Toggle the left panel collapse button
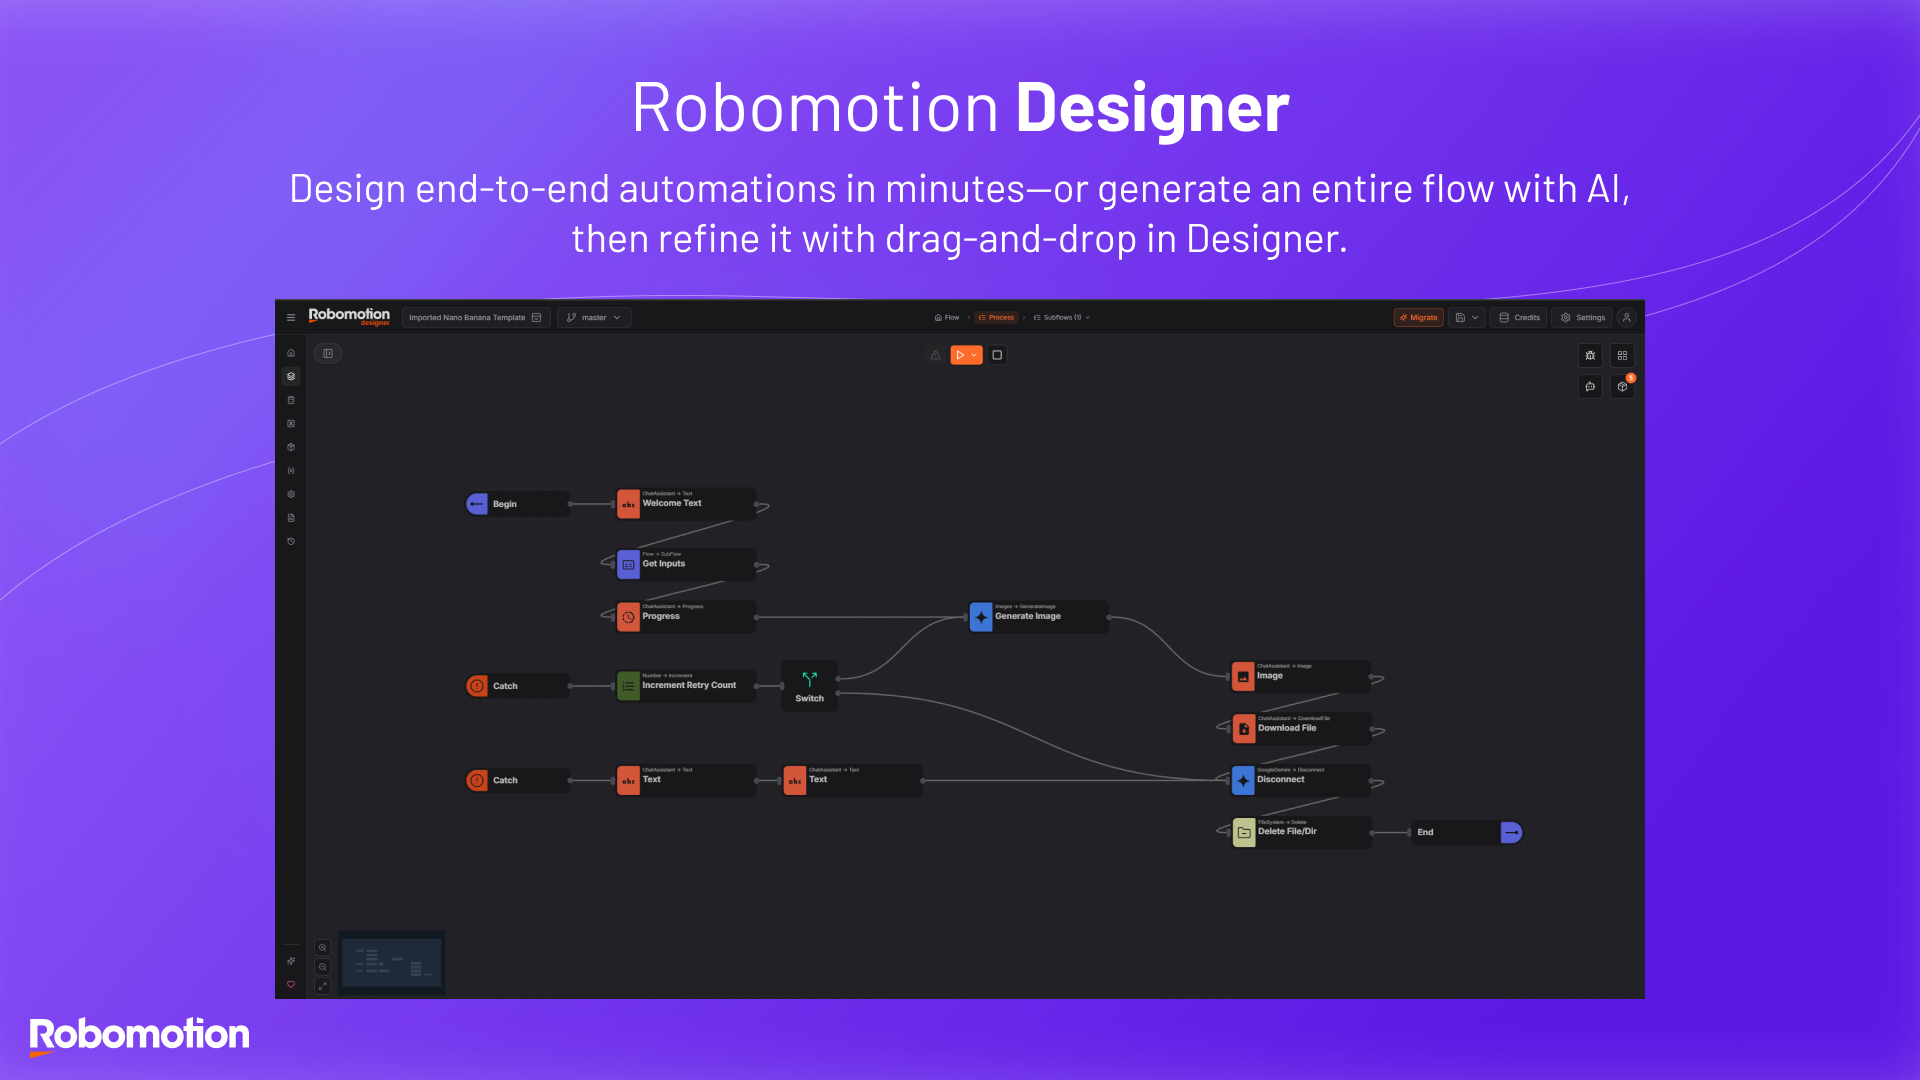 [327, 353]
